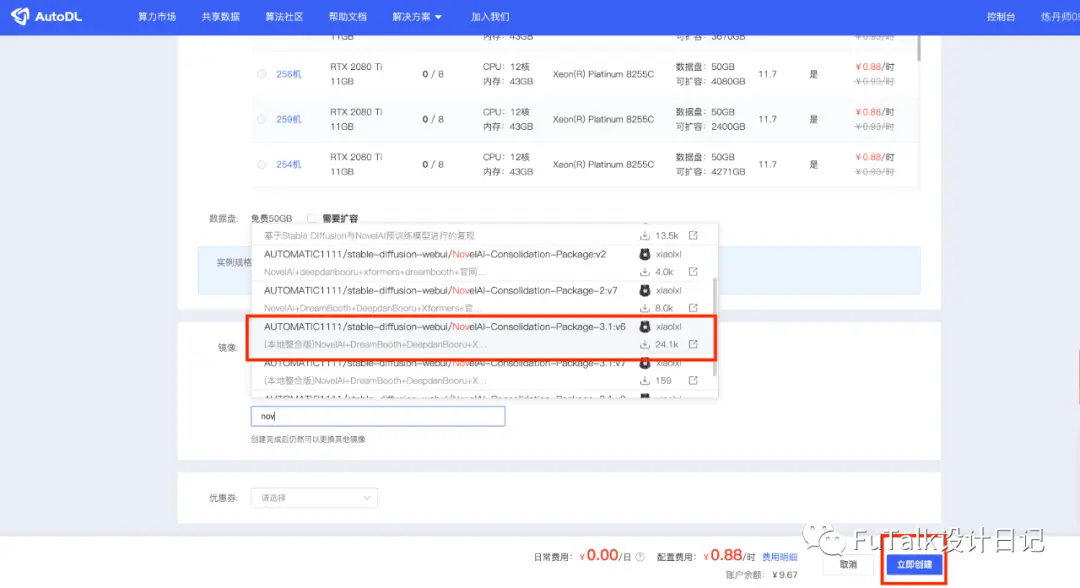Image resolution: width=1080 pixels, height=588 pixels.
Task: Click the download icon next to 4.0k
Action: [x=645, y=272]
